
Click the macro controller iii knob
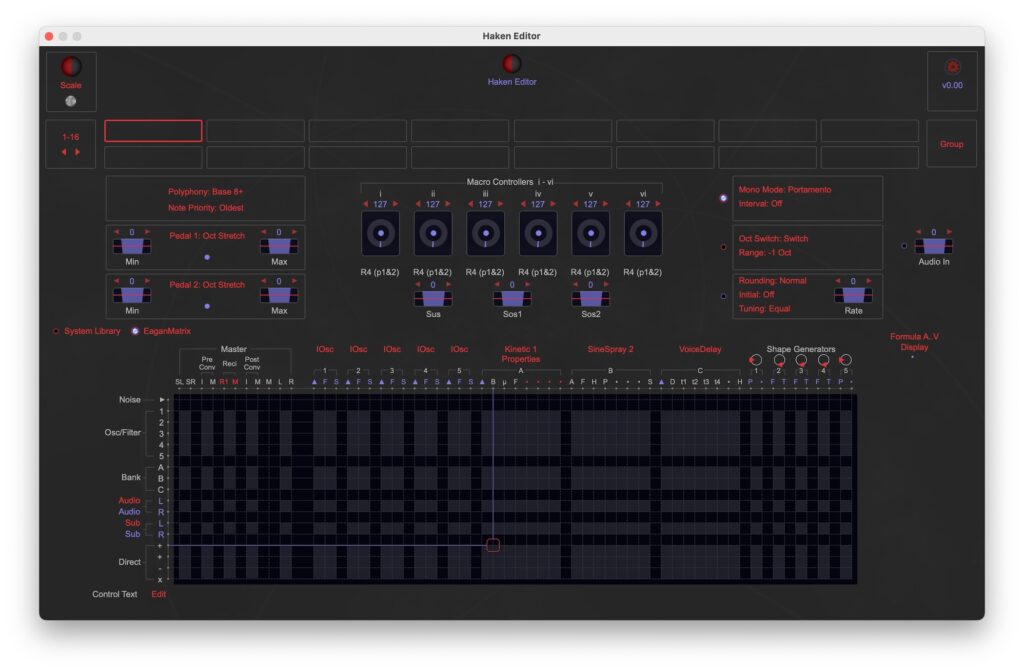(485, 233)
